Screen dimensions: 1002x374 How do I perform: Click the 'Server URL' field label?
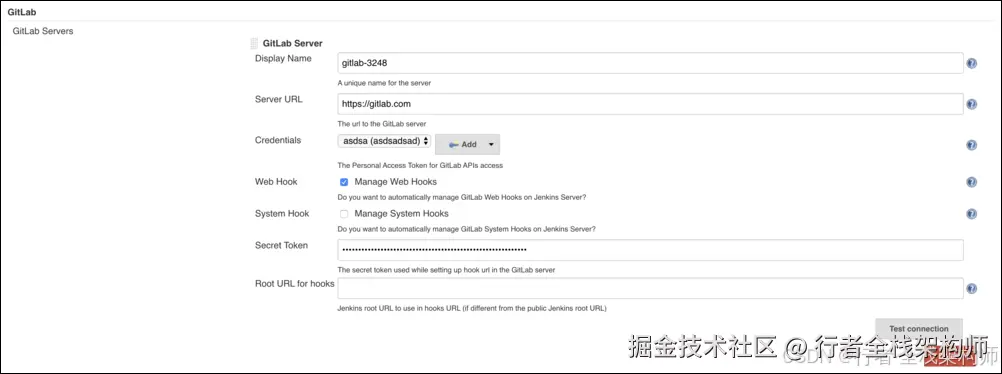(x=279, y=99)
